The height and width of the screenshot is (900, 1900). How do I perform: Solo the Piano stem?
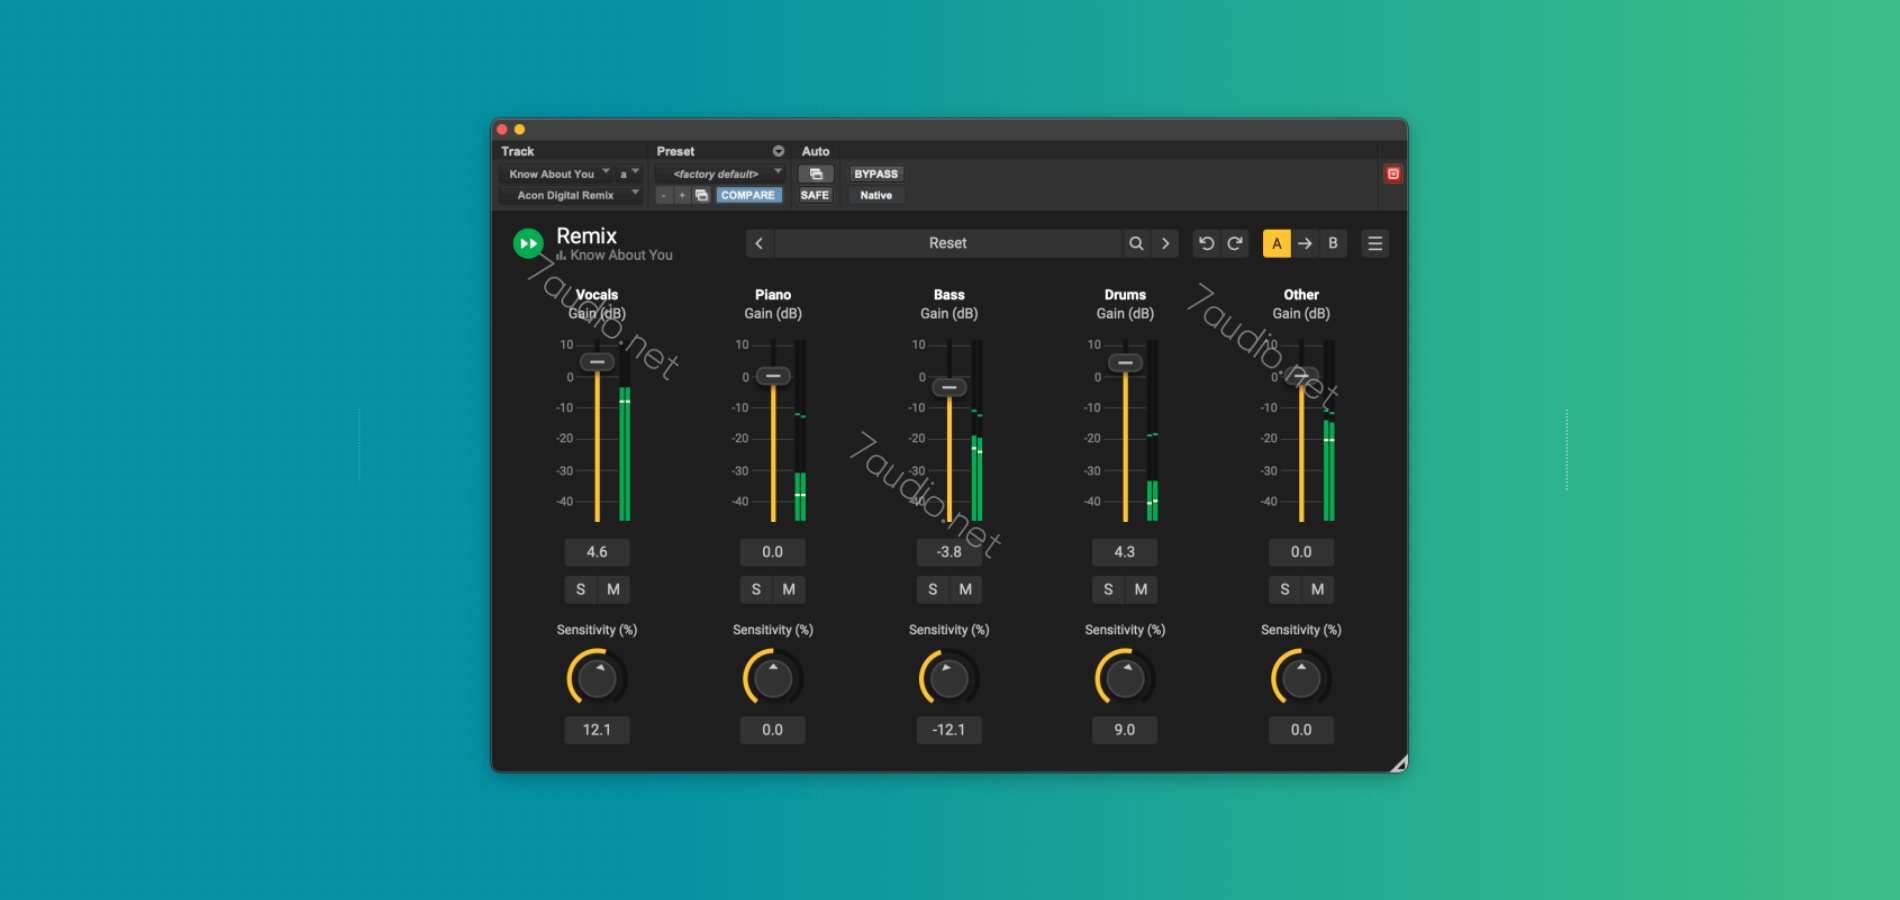click(756, 589)
